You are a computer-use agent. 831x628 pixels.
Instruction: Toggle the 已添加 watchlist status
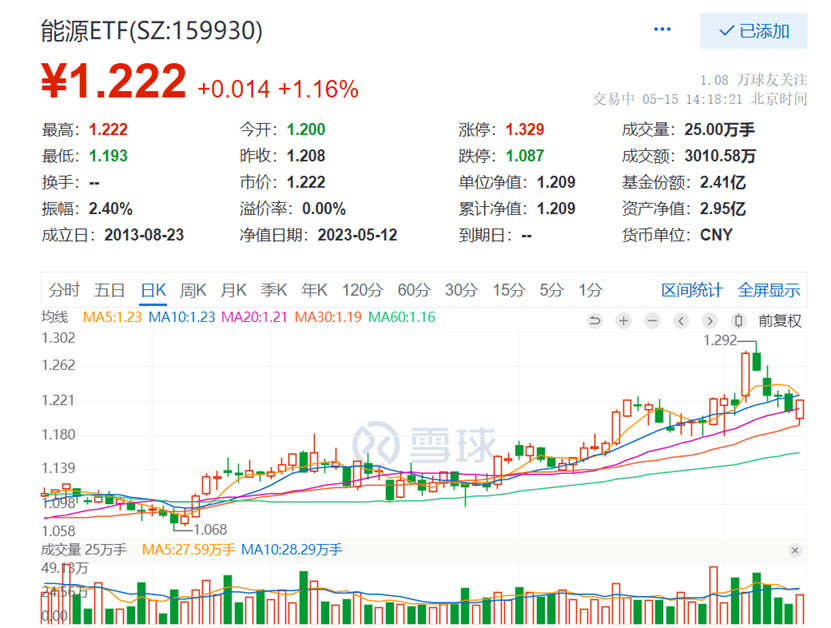(755, 31)
